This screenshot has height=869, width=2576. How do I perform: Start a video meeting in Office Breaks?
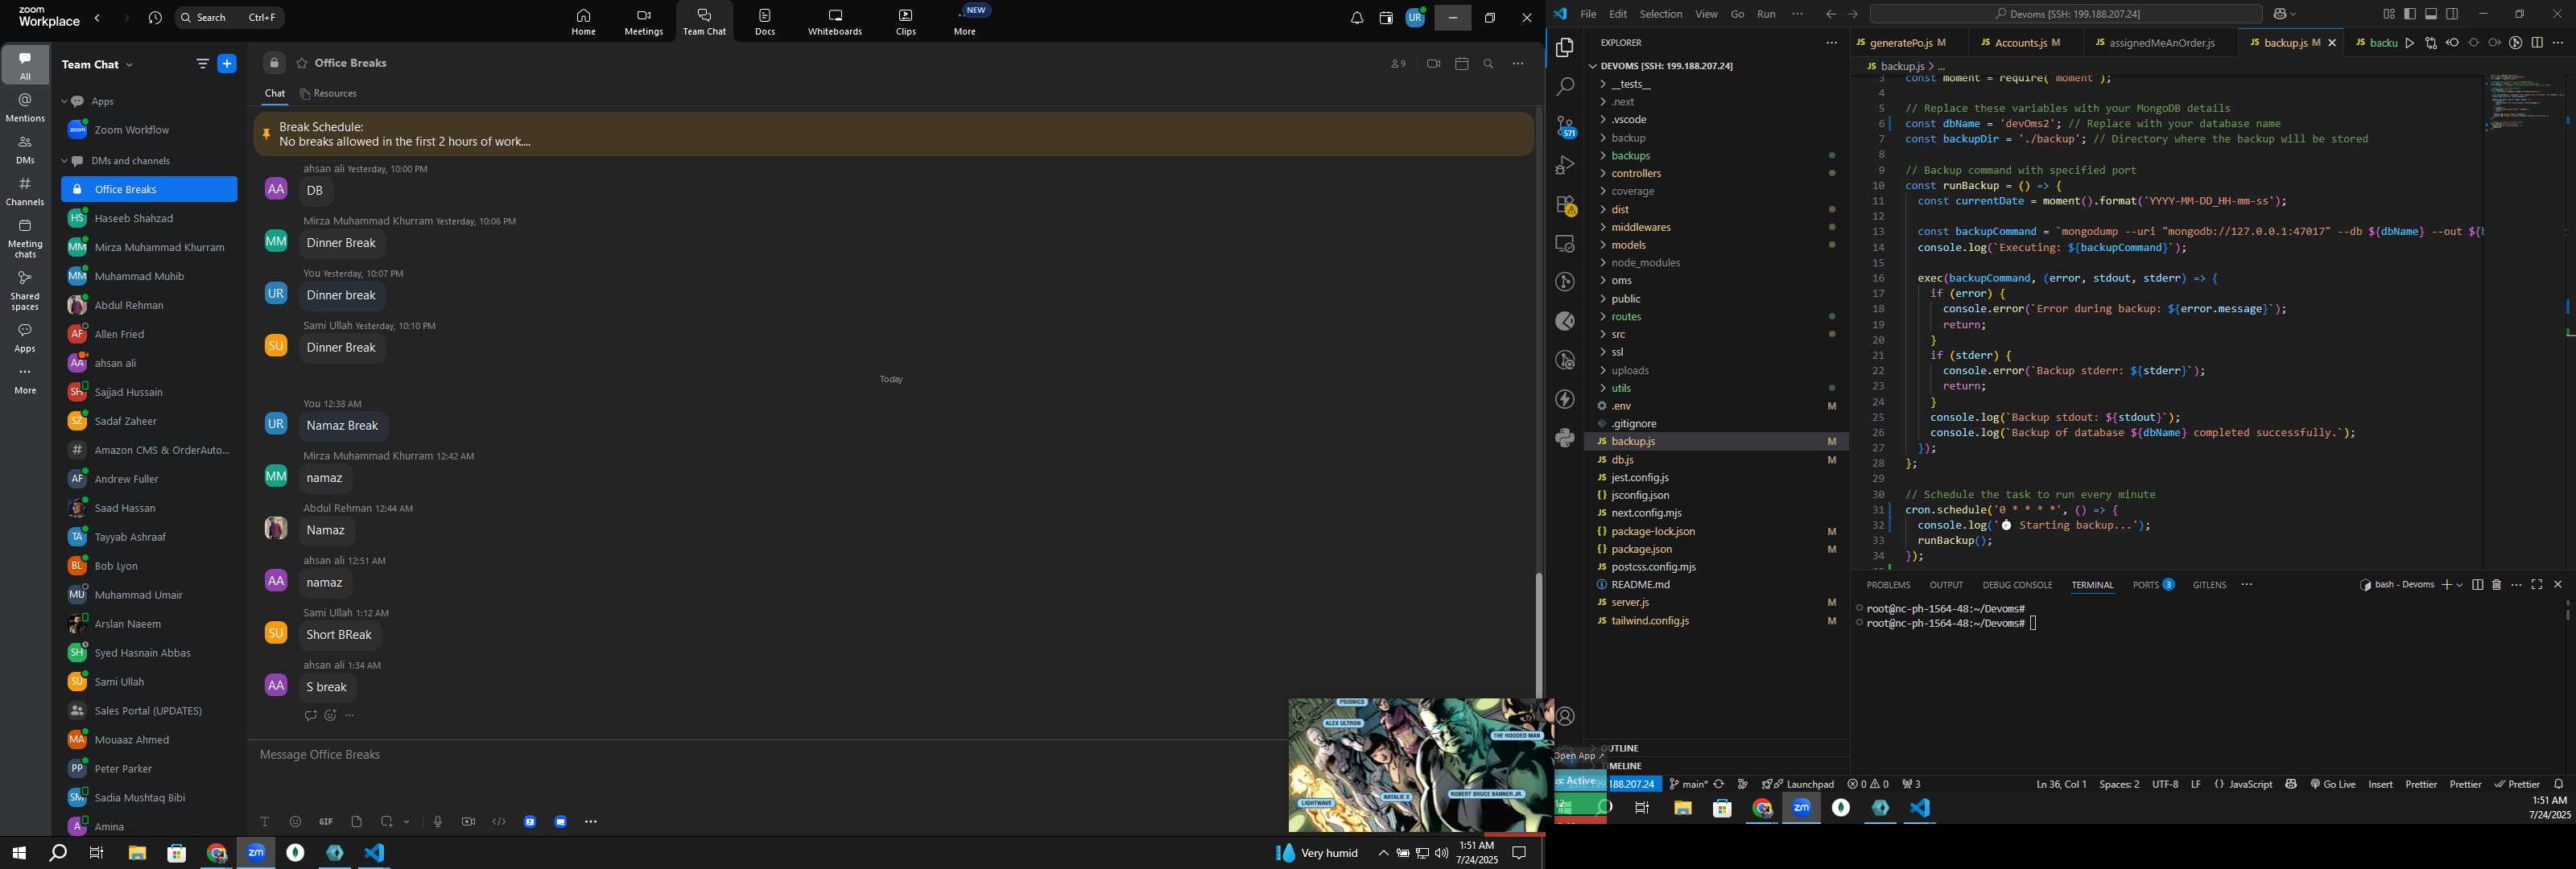pyautogui.click(x=1433, y=63)
